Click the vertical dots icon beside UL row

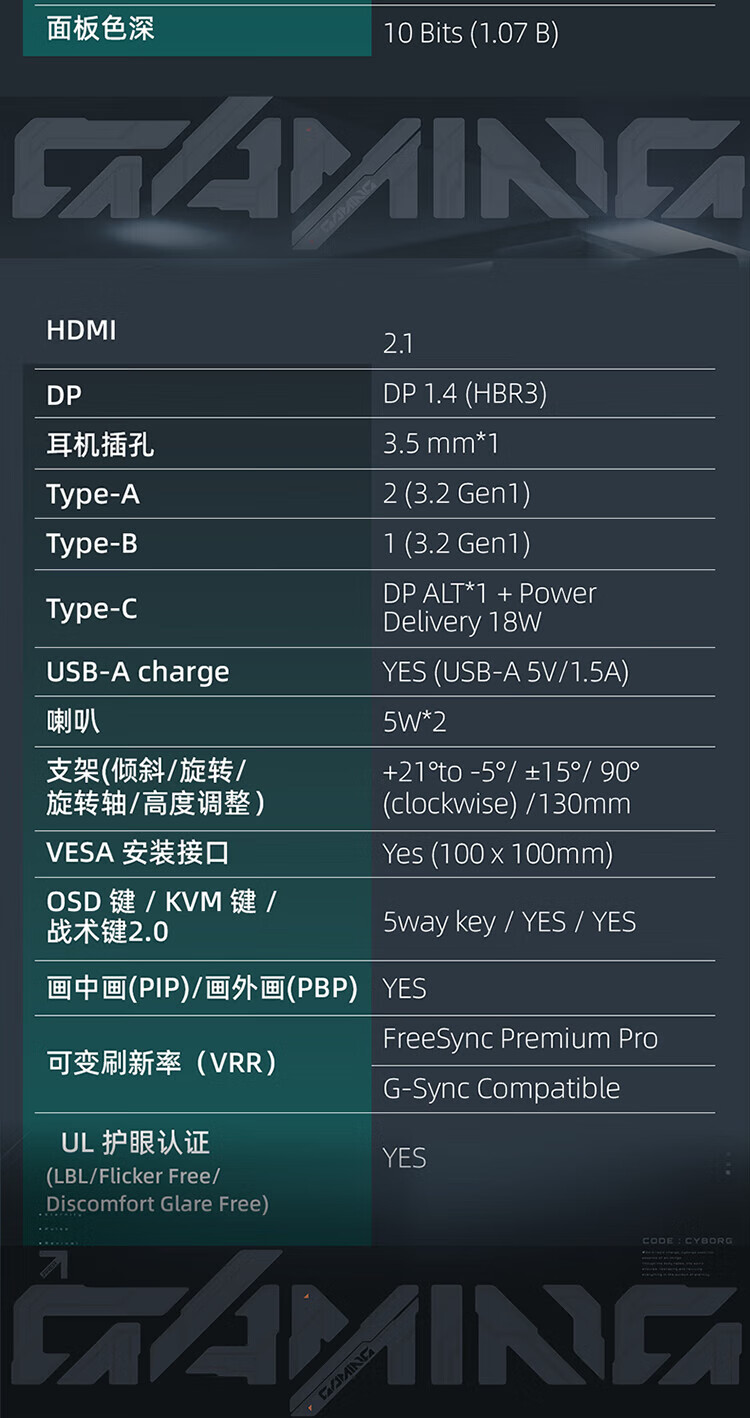[x=728, y=1163]
